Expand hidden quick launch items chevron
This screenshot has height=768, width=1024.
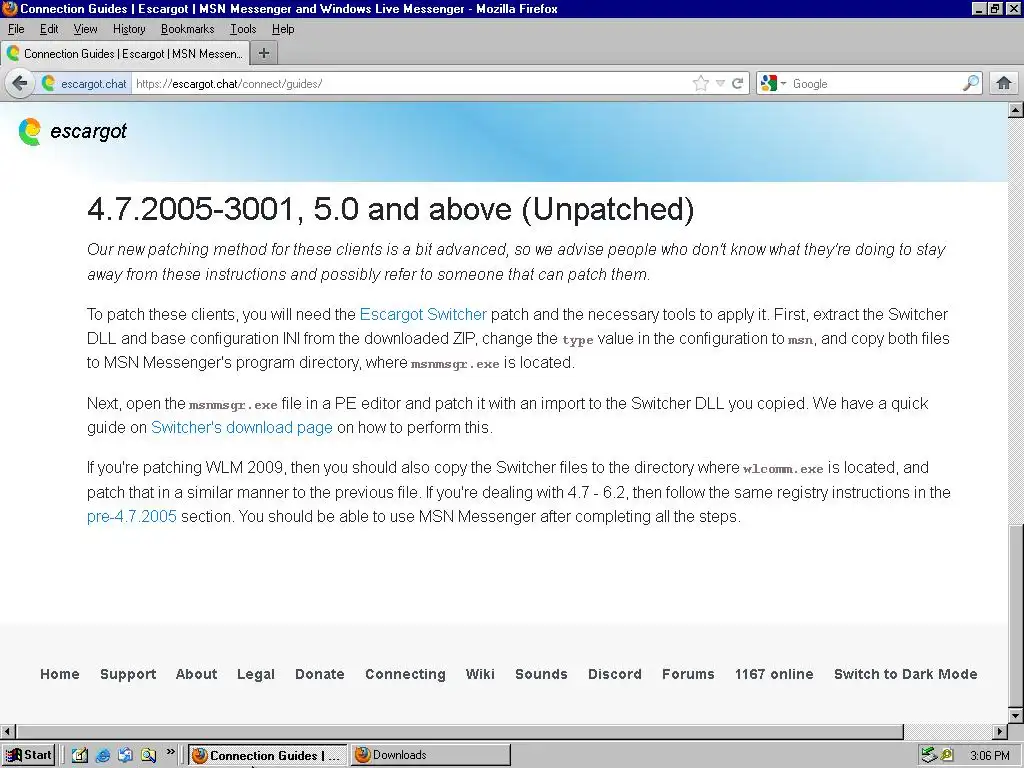170,752
